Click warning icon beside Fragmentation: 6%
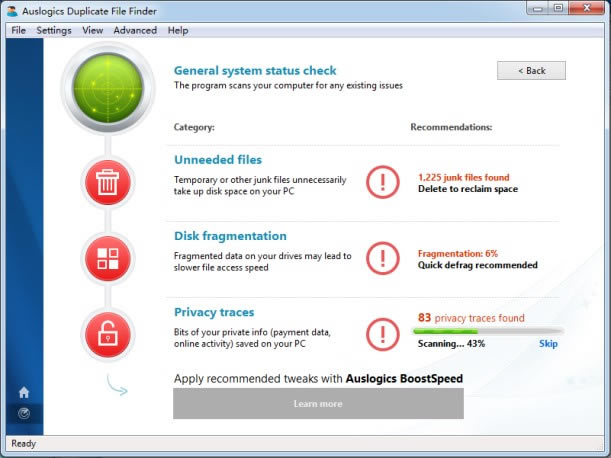 coord(383,258)
